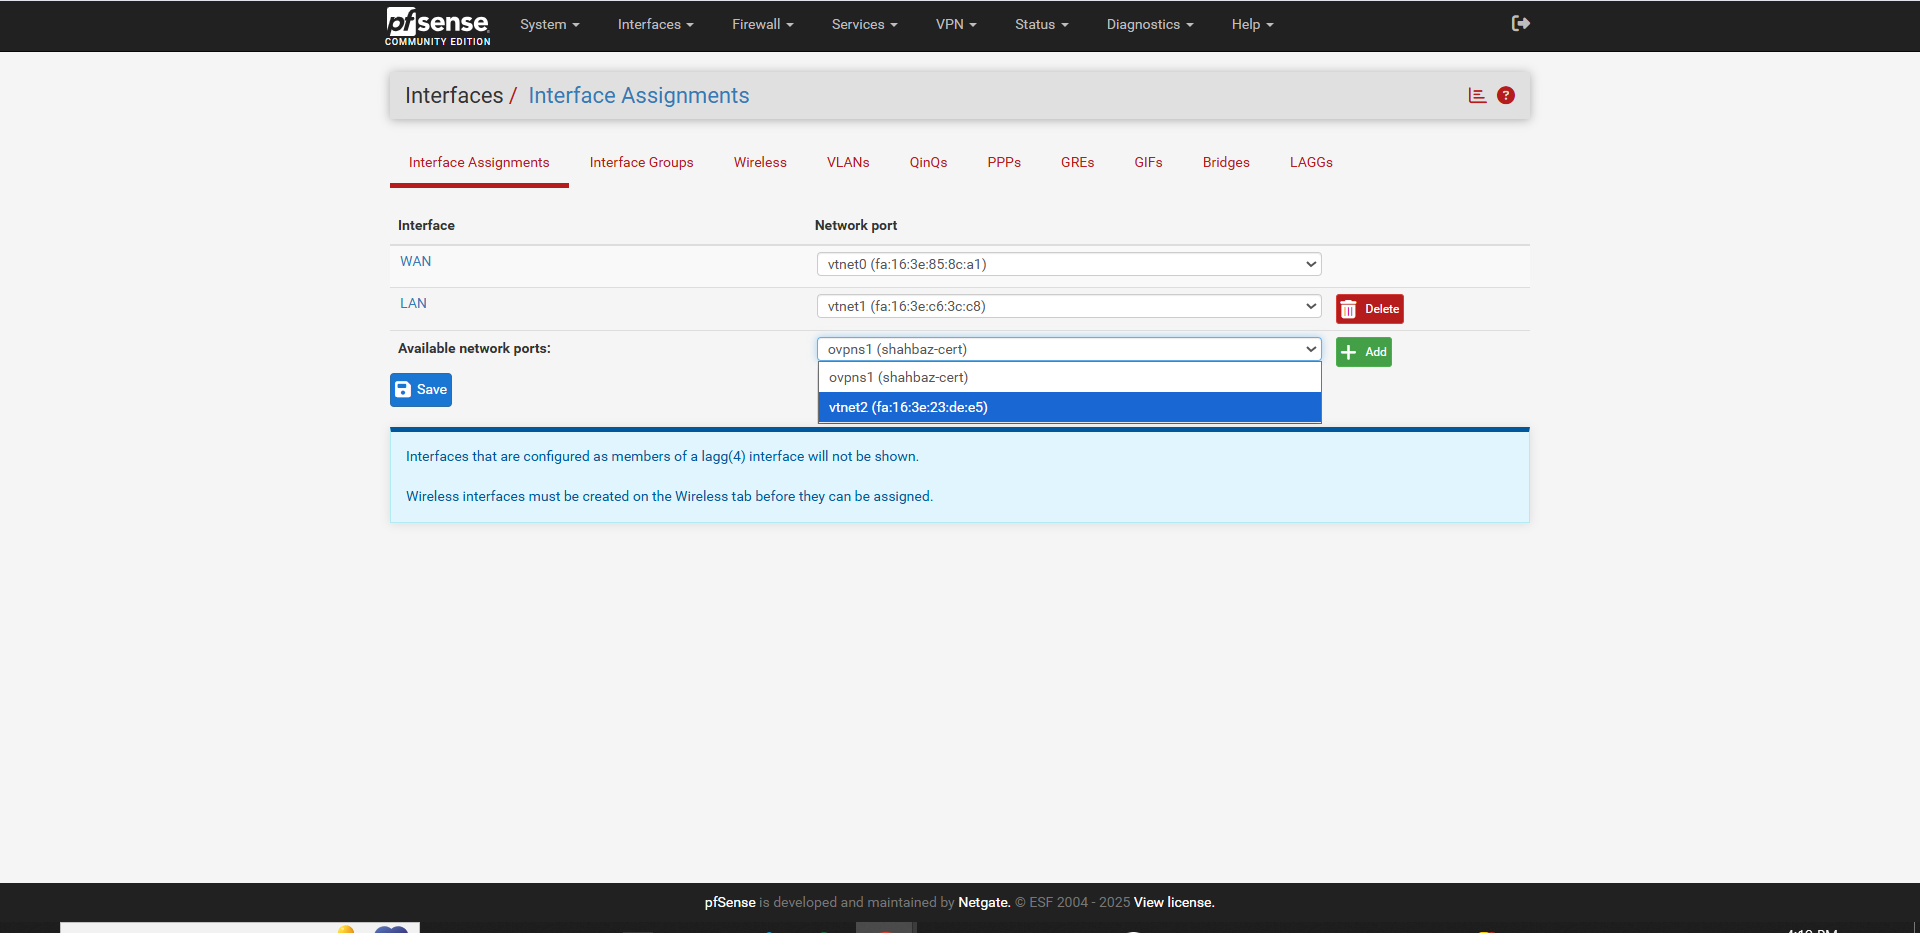This screenshot has height=933, width=1920.
Task: Open the Firewall menu
Action: pos(762,25)
